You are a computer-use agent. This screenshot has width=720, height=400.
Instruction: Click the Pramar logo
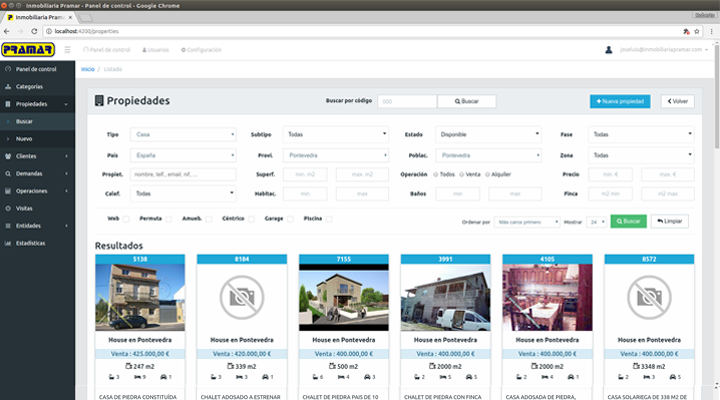tap(28, 49)
